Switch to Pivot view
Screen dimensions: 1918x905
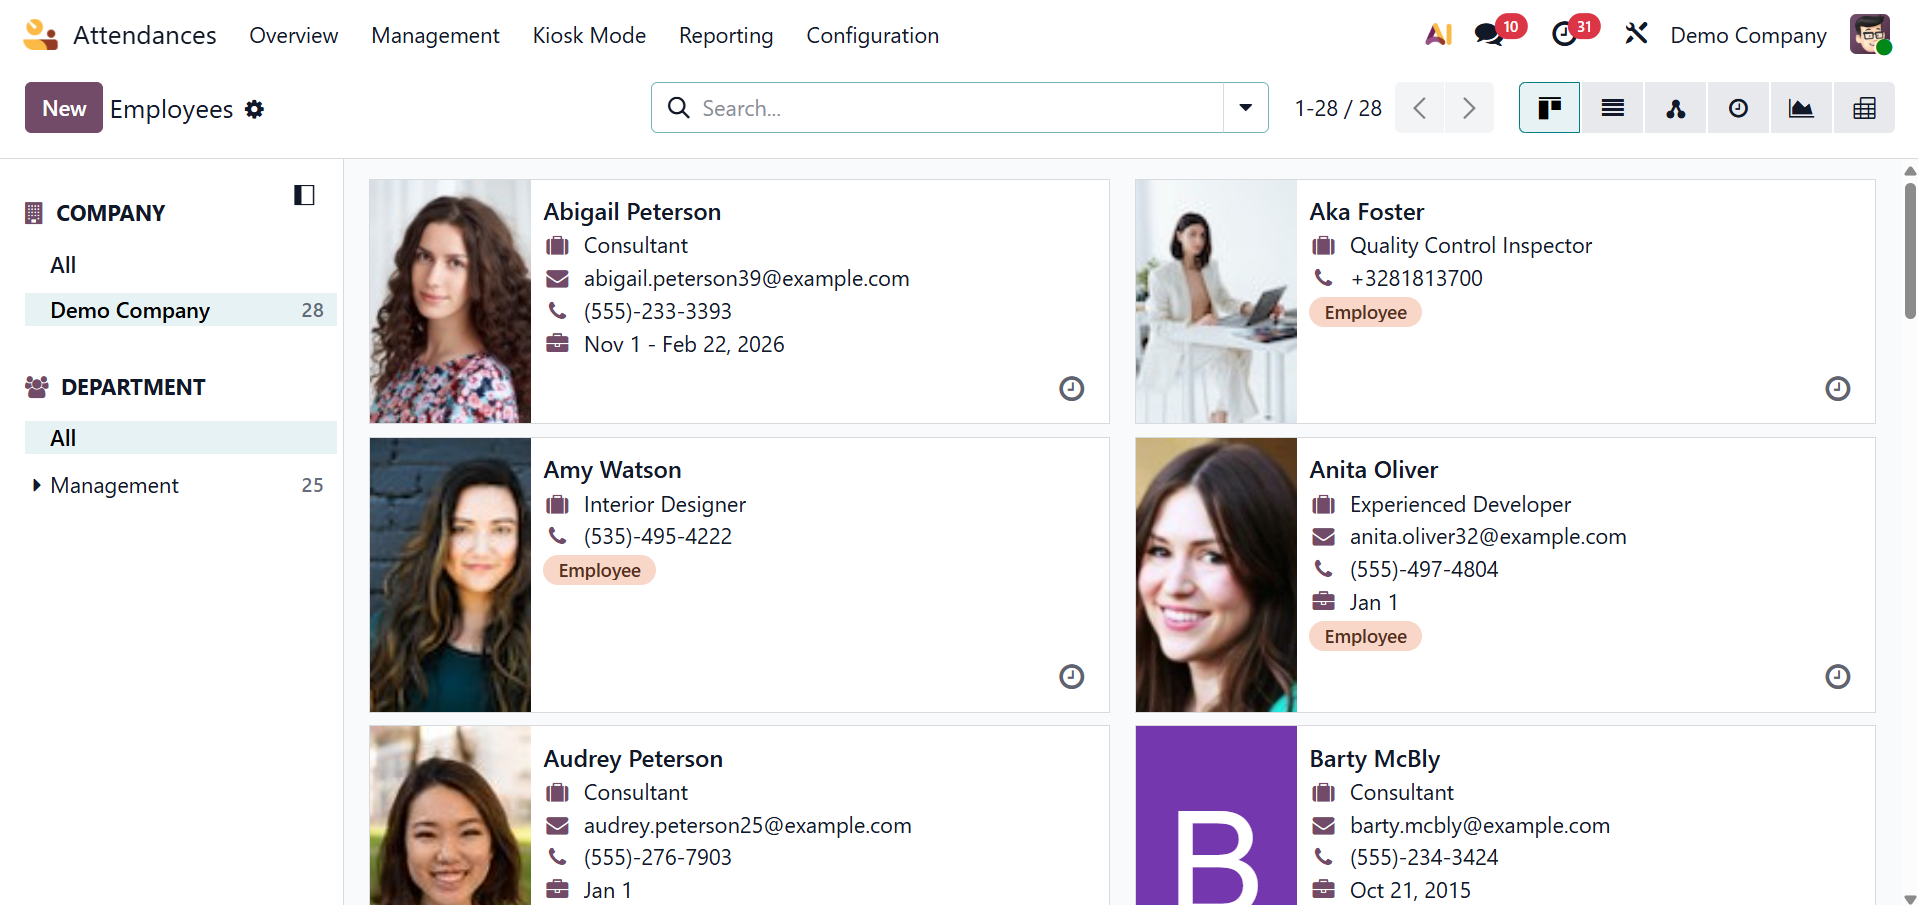pyautogui.click(x=1864, y=108)
